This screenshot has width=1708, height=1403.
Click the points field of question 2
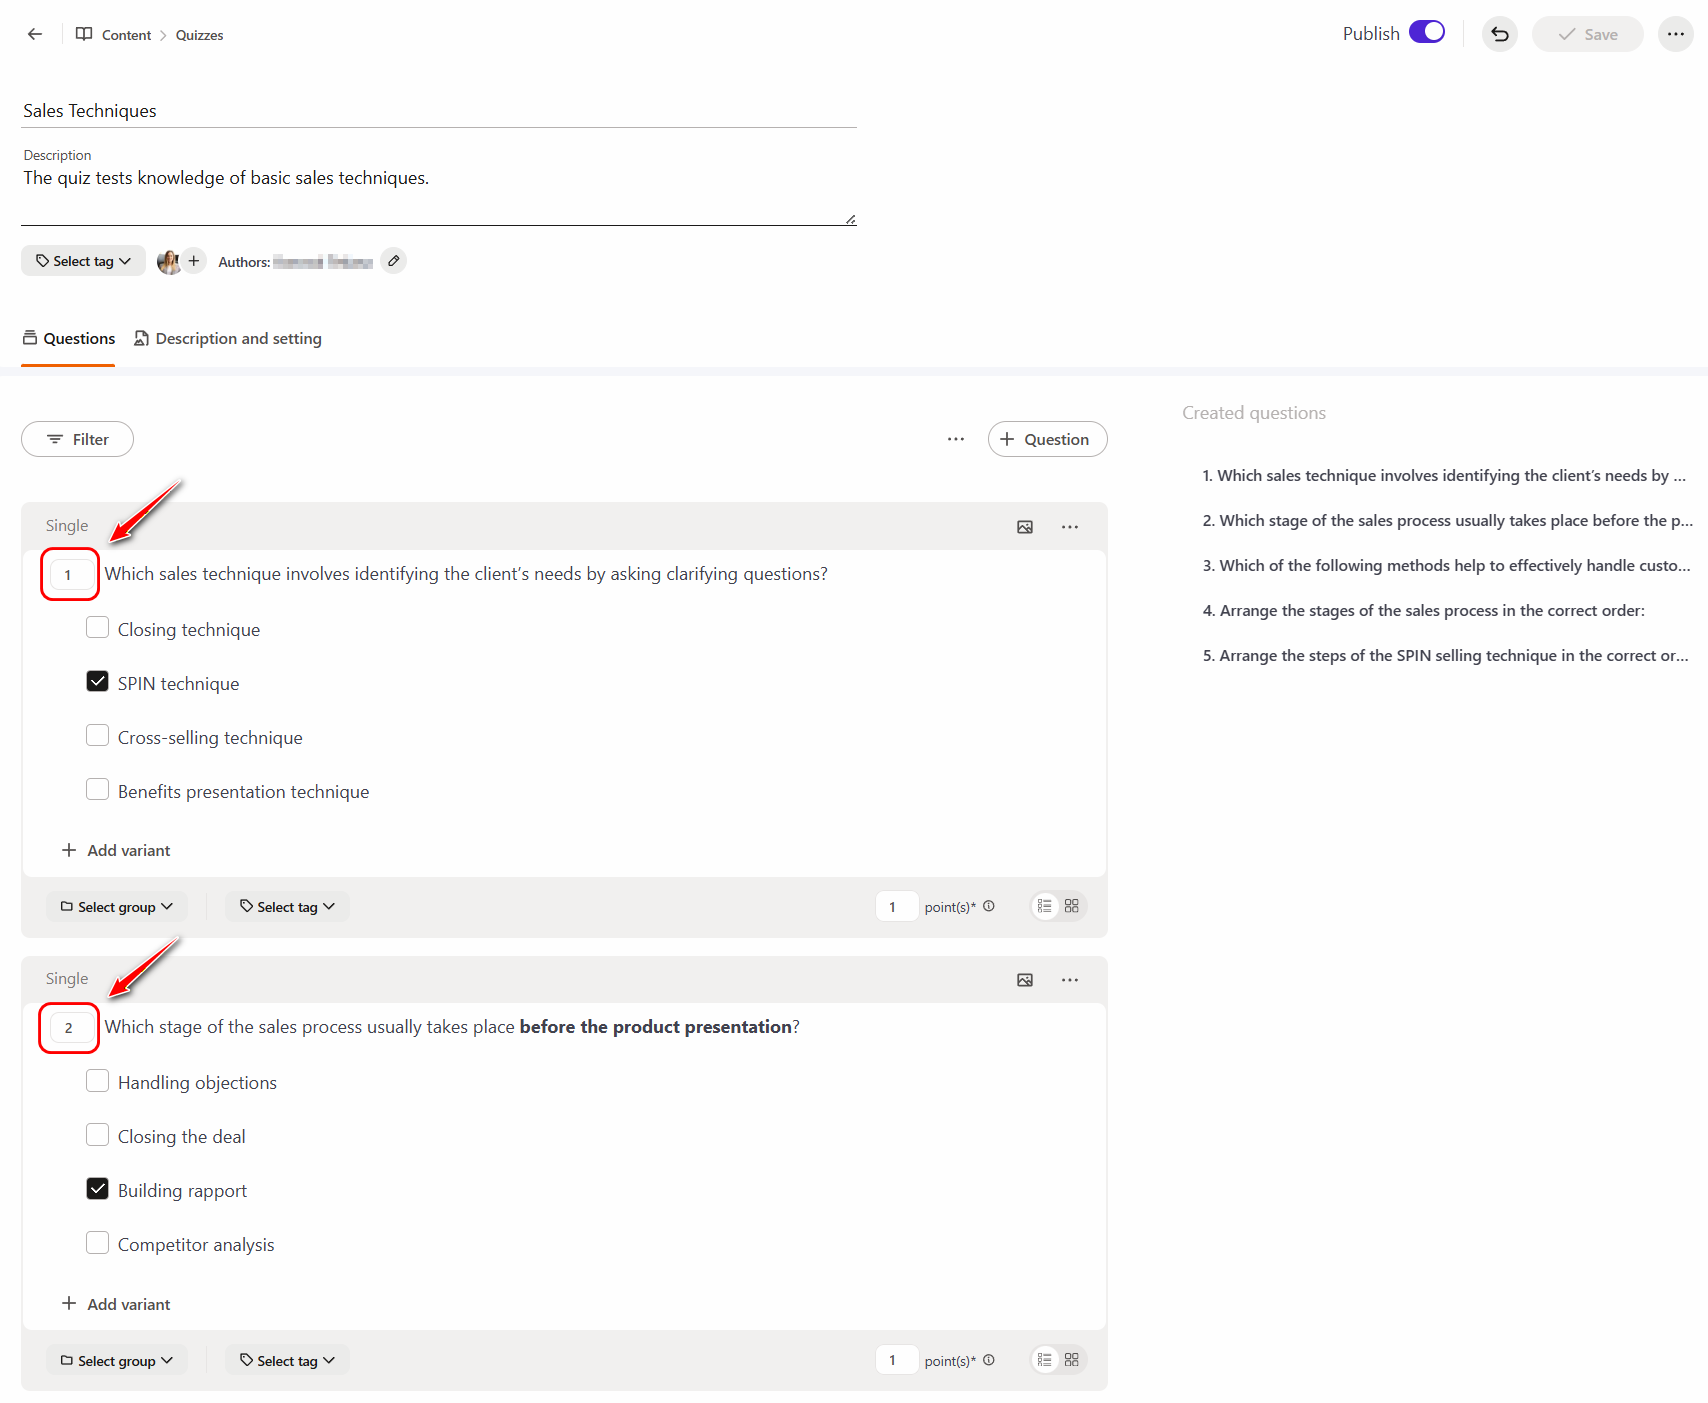click(x=895, y=1360)
